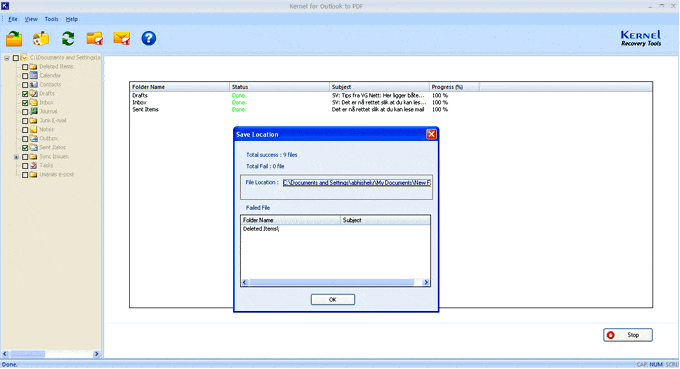Open the File menu
This screenshot has width=680, height=369.
13,19
